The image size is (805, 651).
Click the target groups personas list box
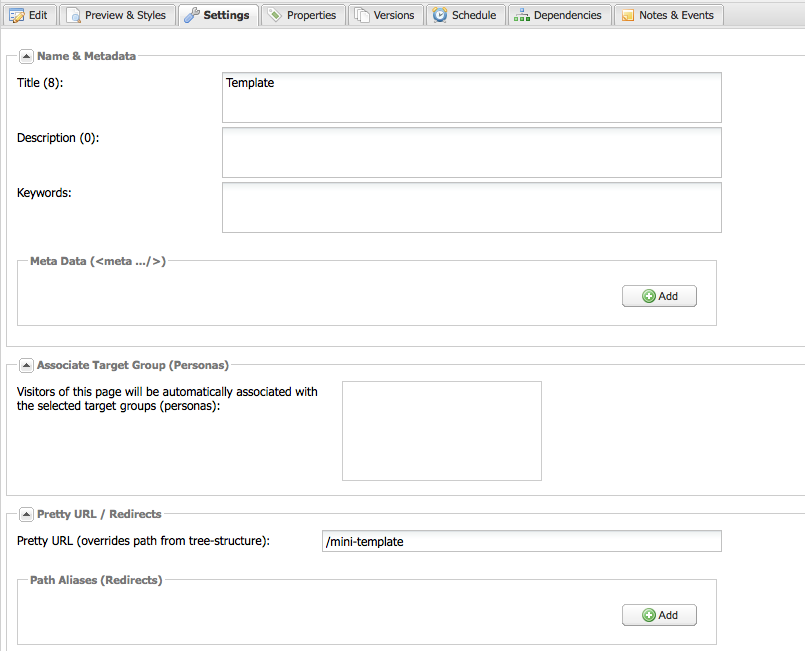(x=441, y=430)
